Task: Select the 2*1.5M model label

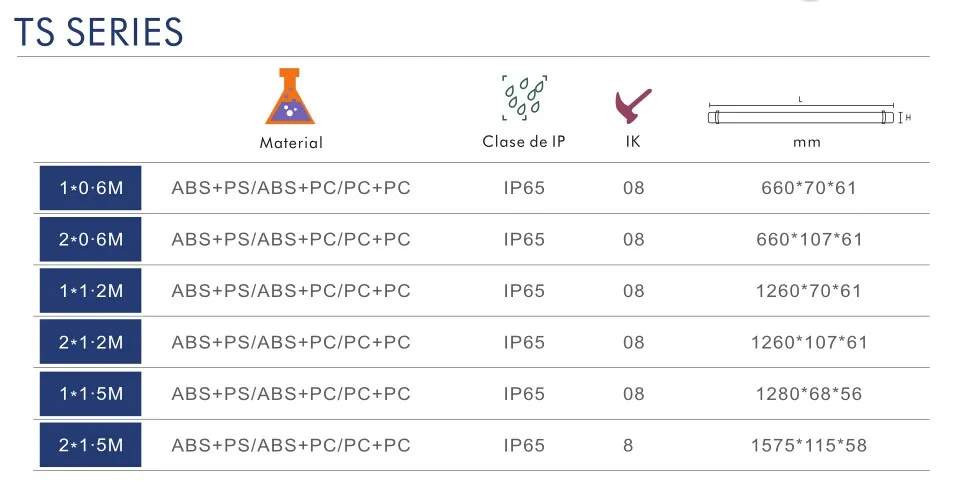Action: [x=90, y=445]
